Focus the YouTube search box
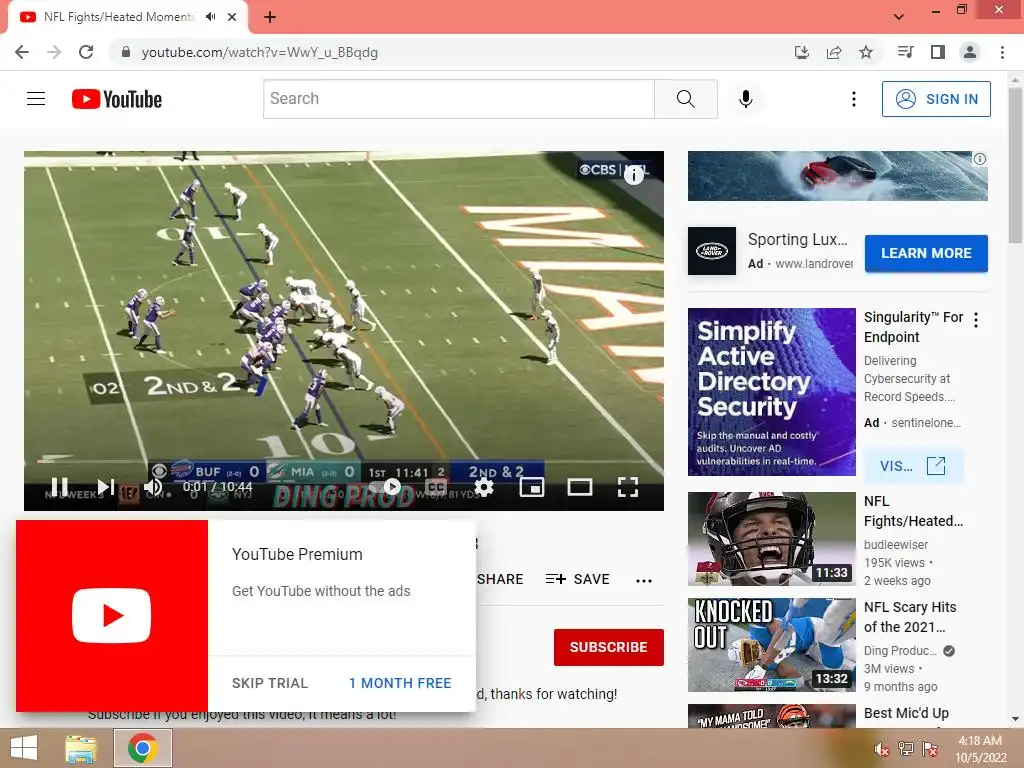This screenshot has height=768, width=1024. point(459,99)
